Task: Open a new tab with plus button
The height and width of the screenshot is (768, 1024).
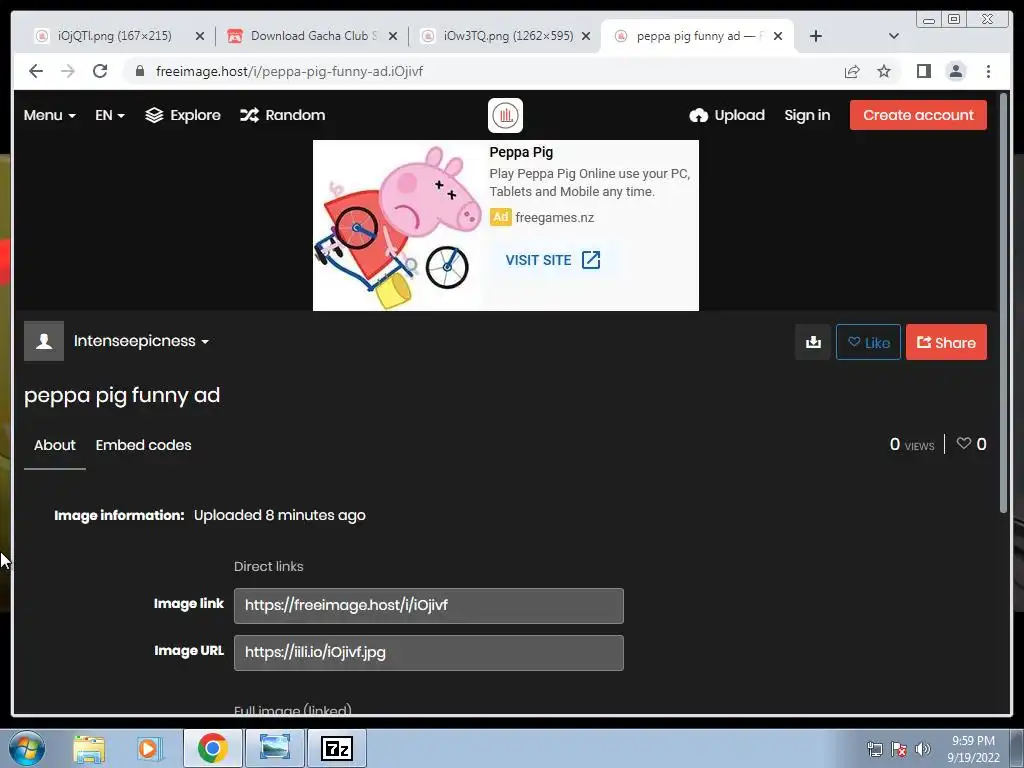Action: click(816, 36)
